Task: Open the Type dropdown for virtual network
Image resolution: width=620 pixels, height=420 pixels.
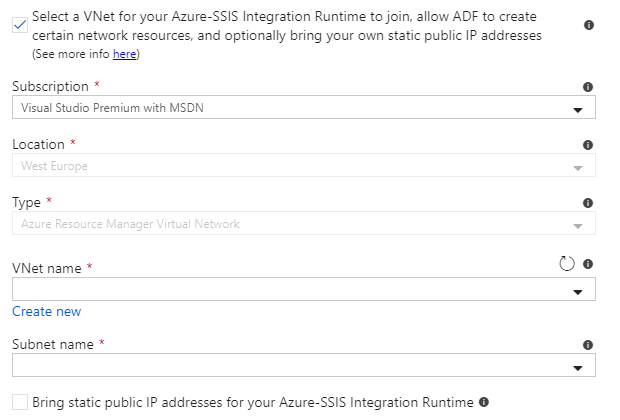Action: [300, 224]
